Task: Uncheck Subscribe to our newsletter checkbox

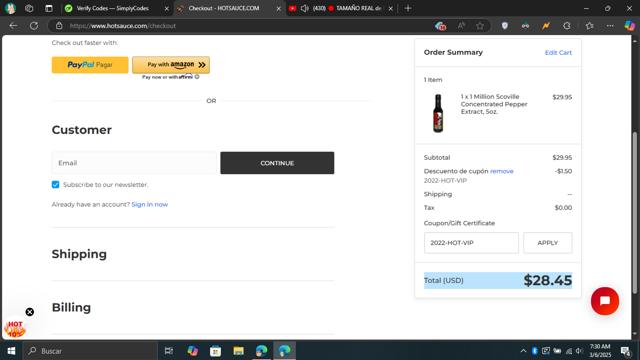Action: pos(56,184)
